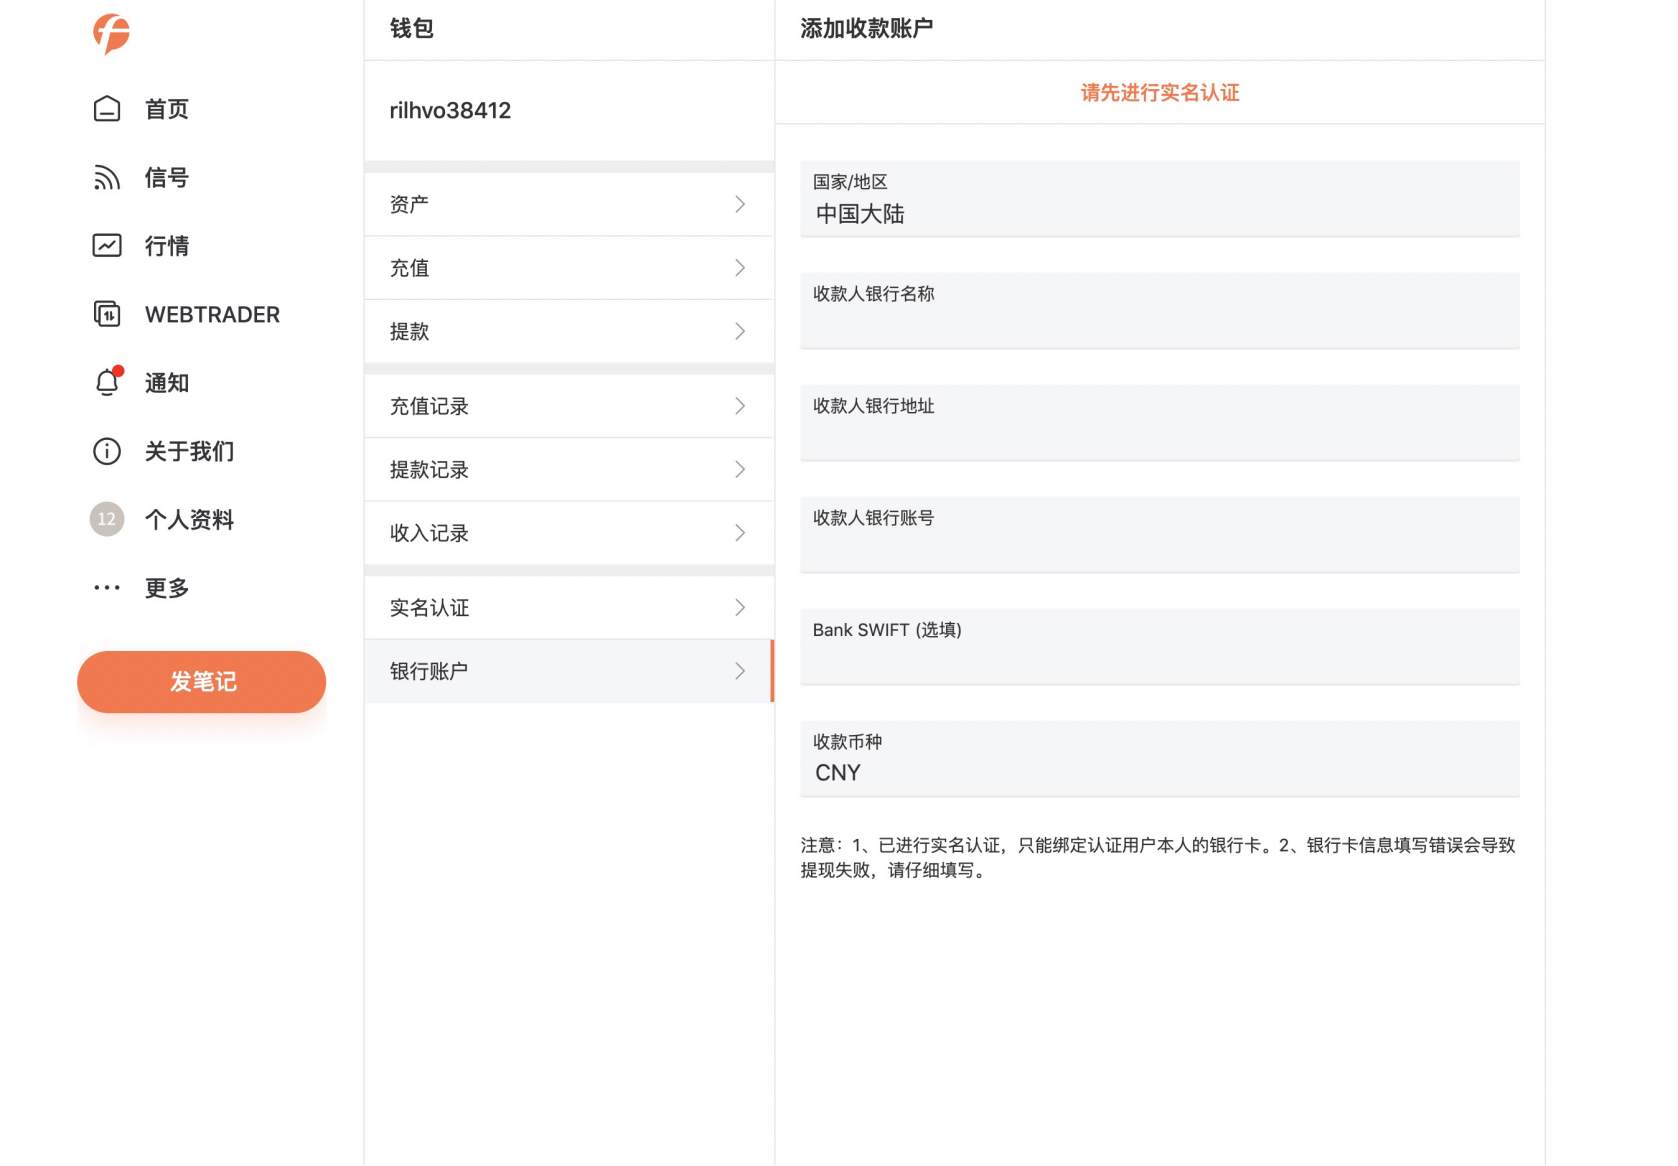Open the home icon in sidebar
This screenshot has width=1678, height=1166.
(x=107, y=109)
